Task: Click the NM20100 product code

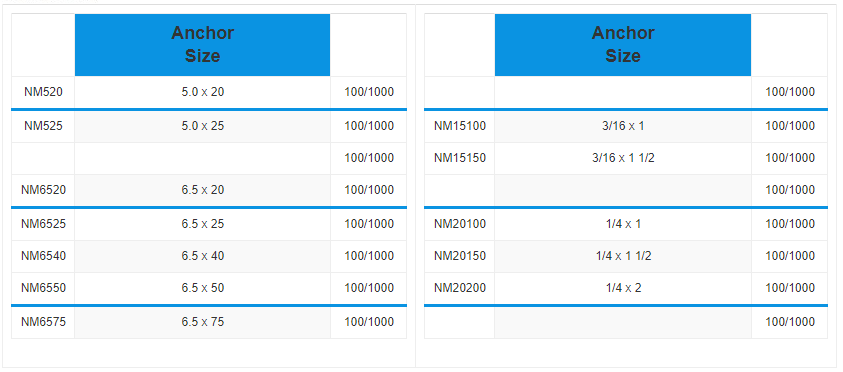Action: point(460,224)
